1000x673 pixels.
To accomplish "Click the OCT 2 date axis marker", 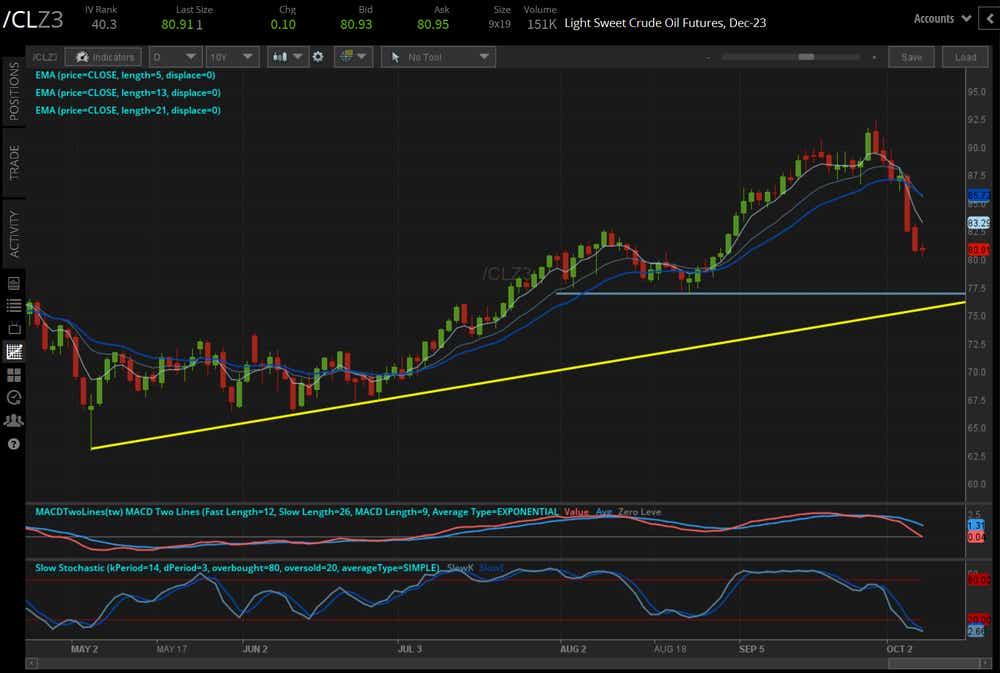I will 899,649.
